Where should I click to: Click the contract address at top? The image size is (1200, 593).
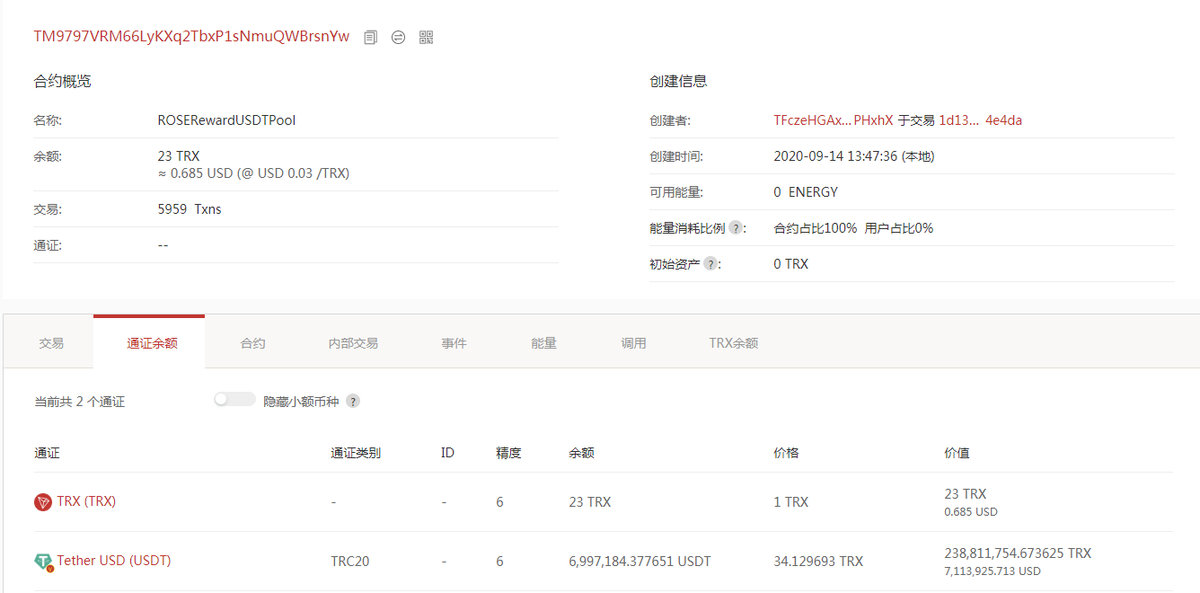[x=192, y=36]
